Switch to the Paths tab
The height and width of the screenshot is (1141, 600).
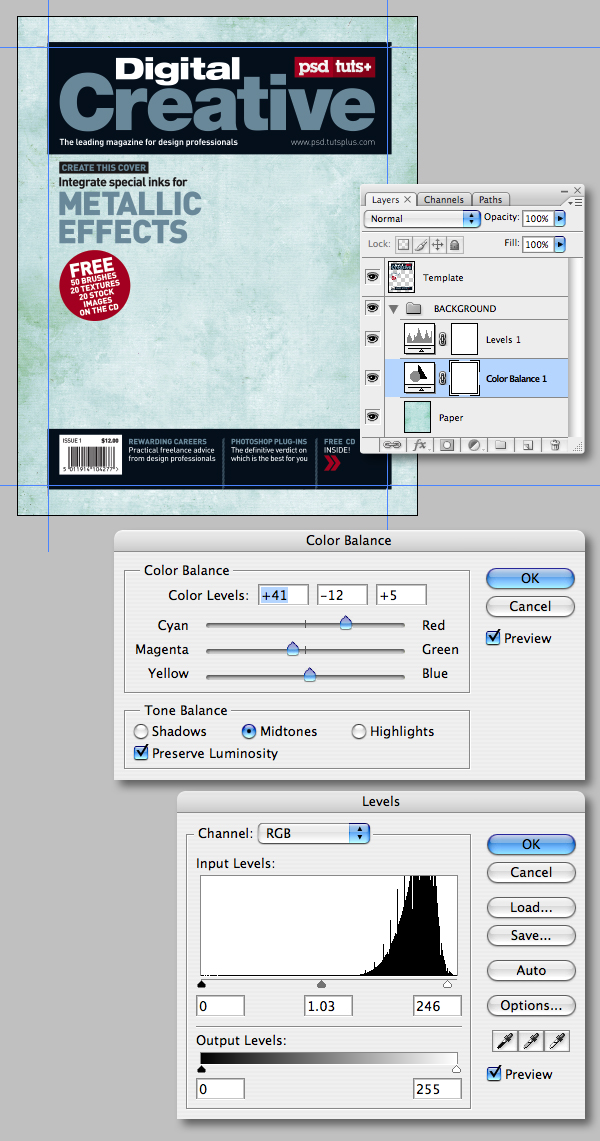(490, 199)
